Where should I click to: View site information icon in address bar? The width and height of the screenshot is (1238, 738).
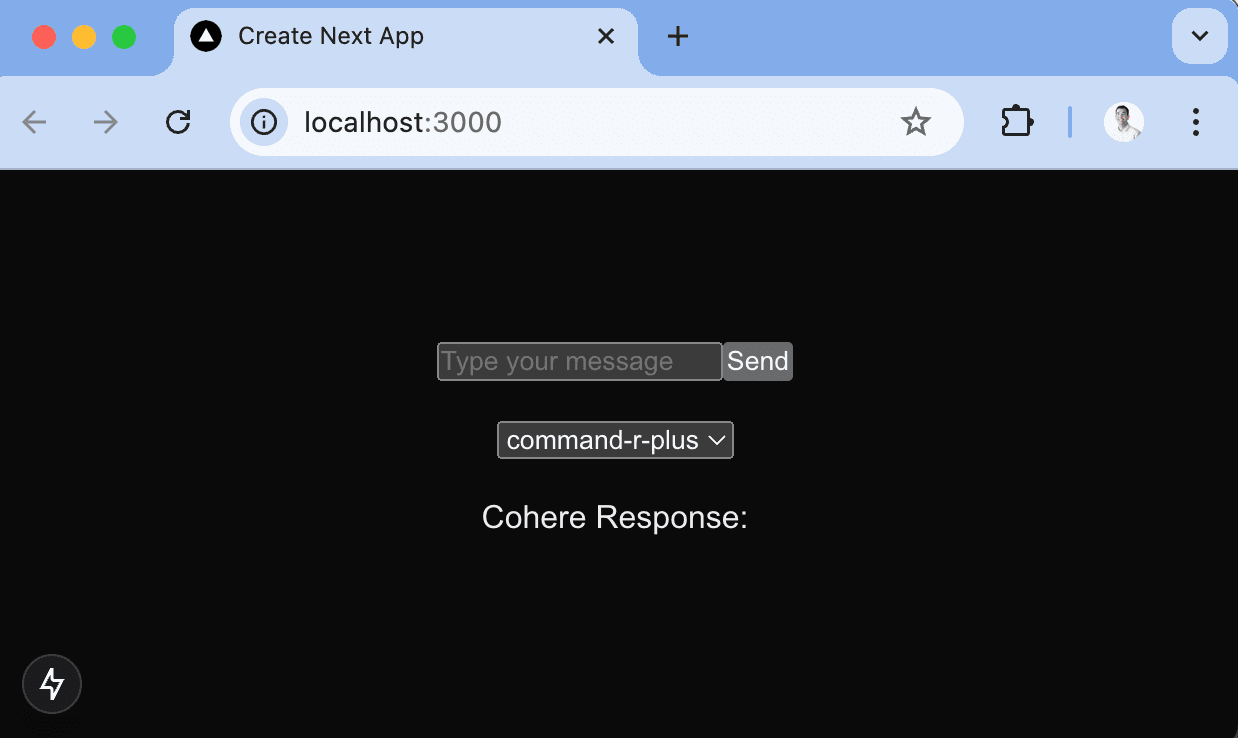pos(264,122)
